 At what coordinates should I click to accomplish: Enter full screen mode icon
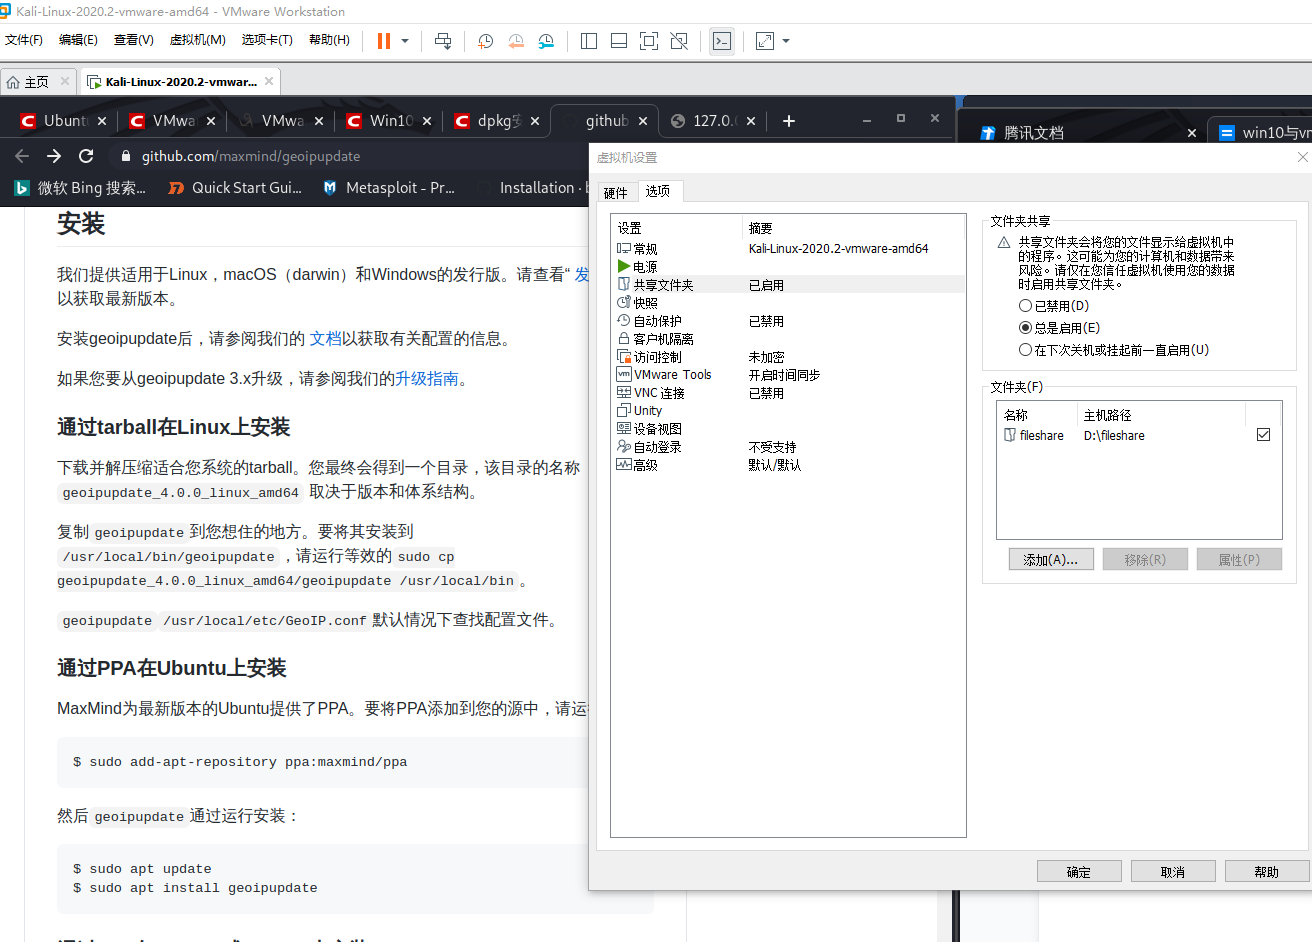pyautogui.click(x=649, y=41)
